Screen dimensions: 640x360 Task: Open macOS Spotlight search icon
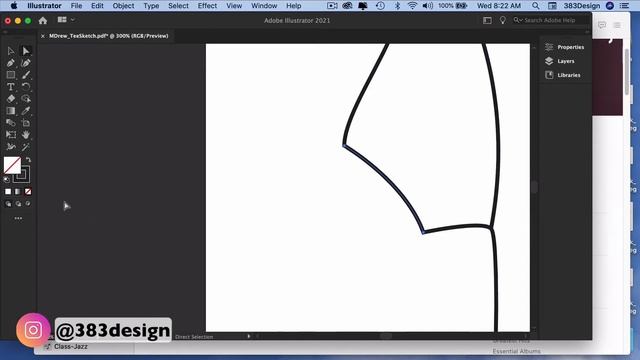(536, 6)
